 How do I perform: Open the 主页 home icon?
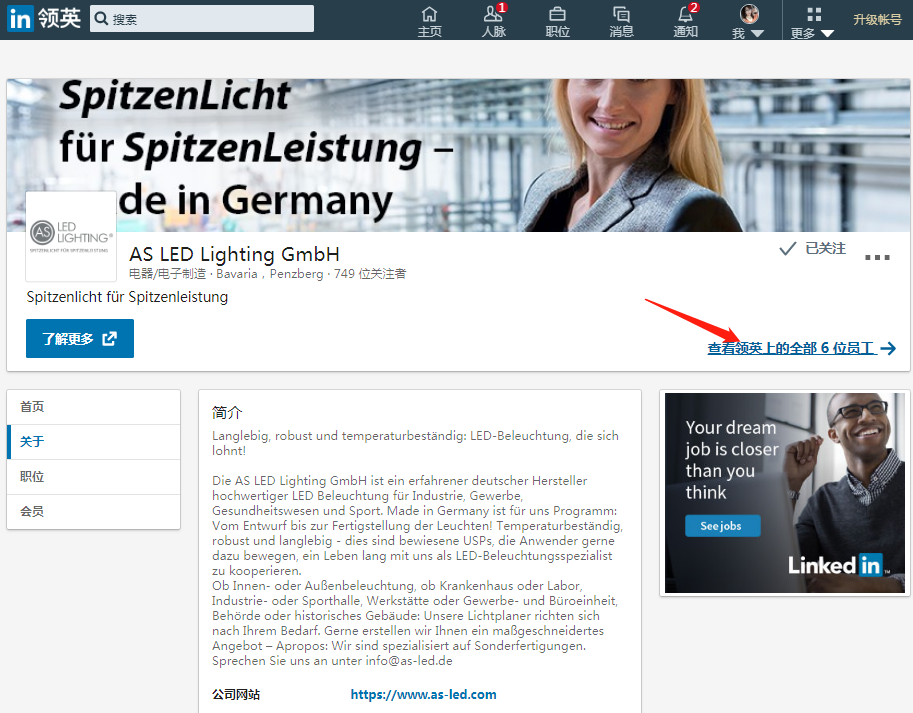pyautogui.click(x=430, y=22)
